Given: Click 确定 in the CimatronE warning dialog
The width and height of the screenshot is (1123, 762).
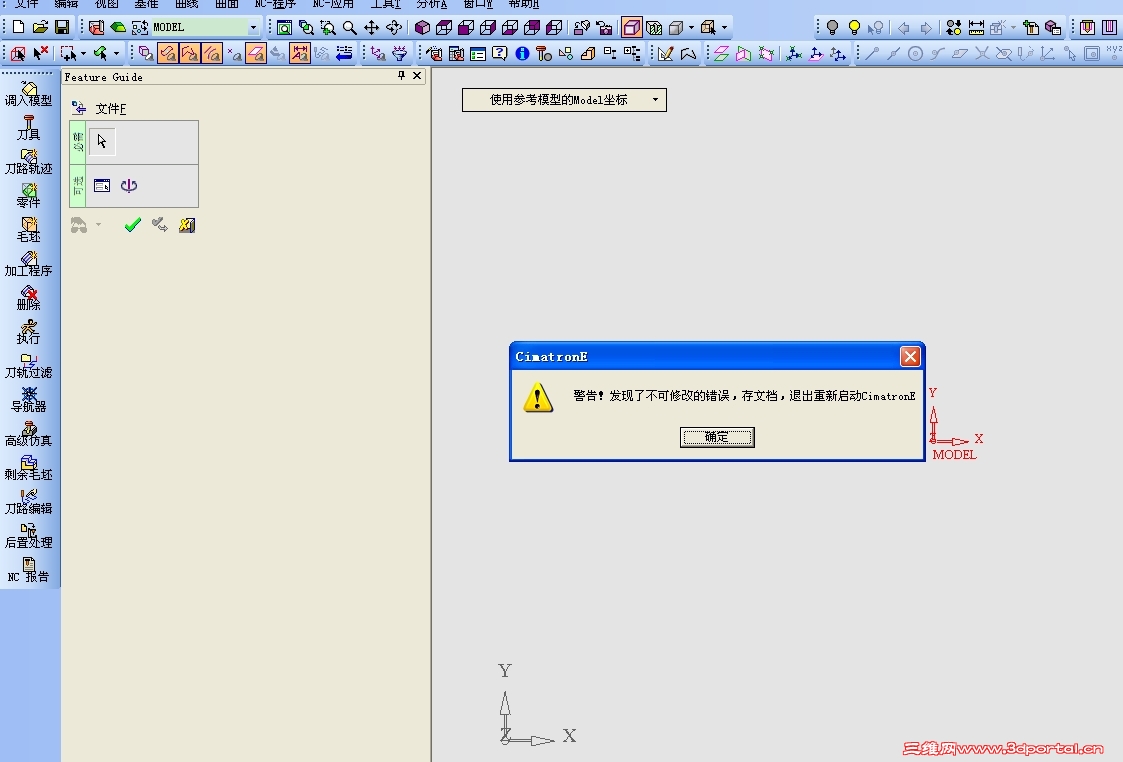Looking at the screenshot, I should click(717, 437).
